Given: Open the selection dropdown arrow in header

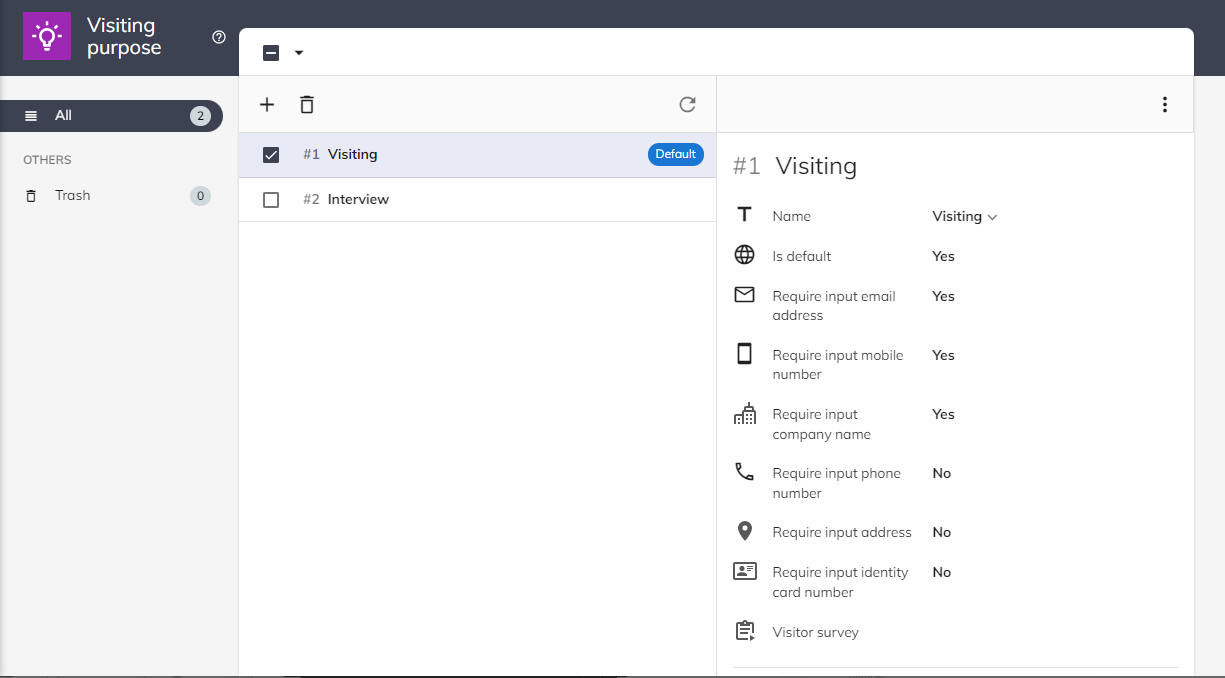Looking at the screenshot, I should (298, 53).
